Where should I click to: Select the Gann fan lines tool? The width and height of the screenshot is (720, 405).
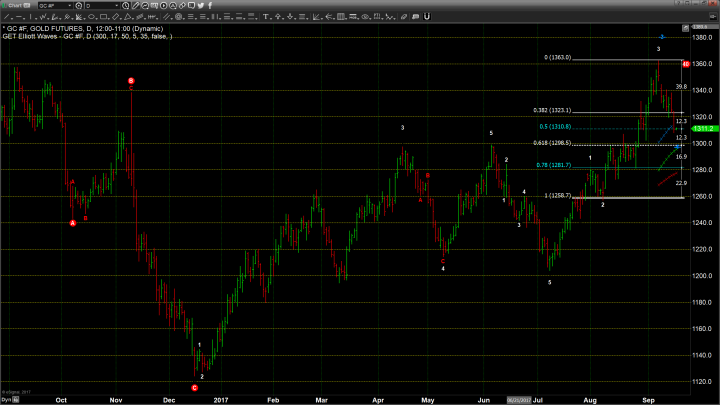pos(79,17)
